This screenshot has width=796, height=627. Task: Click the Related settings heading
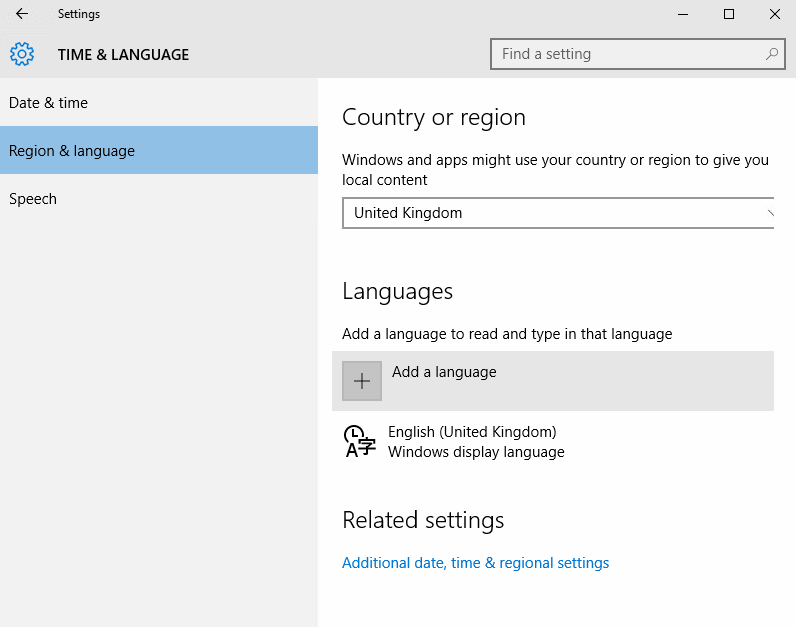point(423,520)
